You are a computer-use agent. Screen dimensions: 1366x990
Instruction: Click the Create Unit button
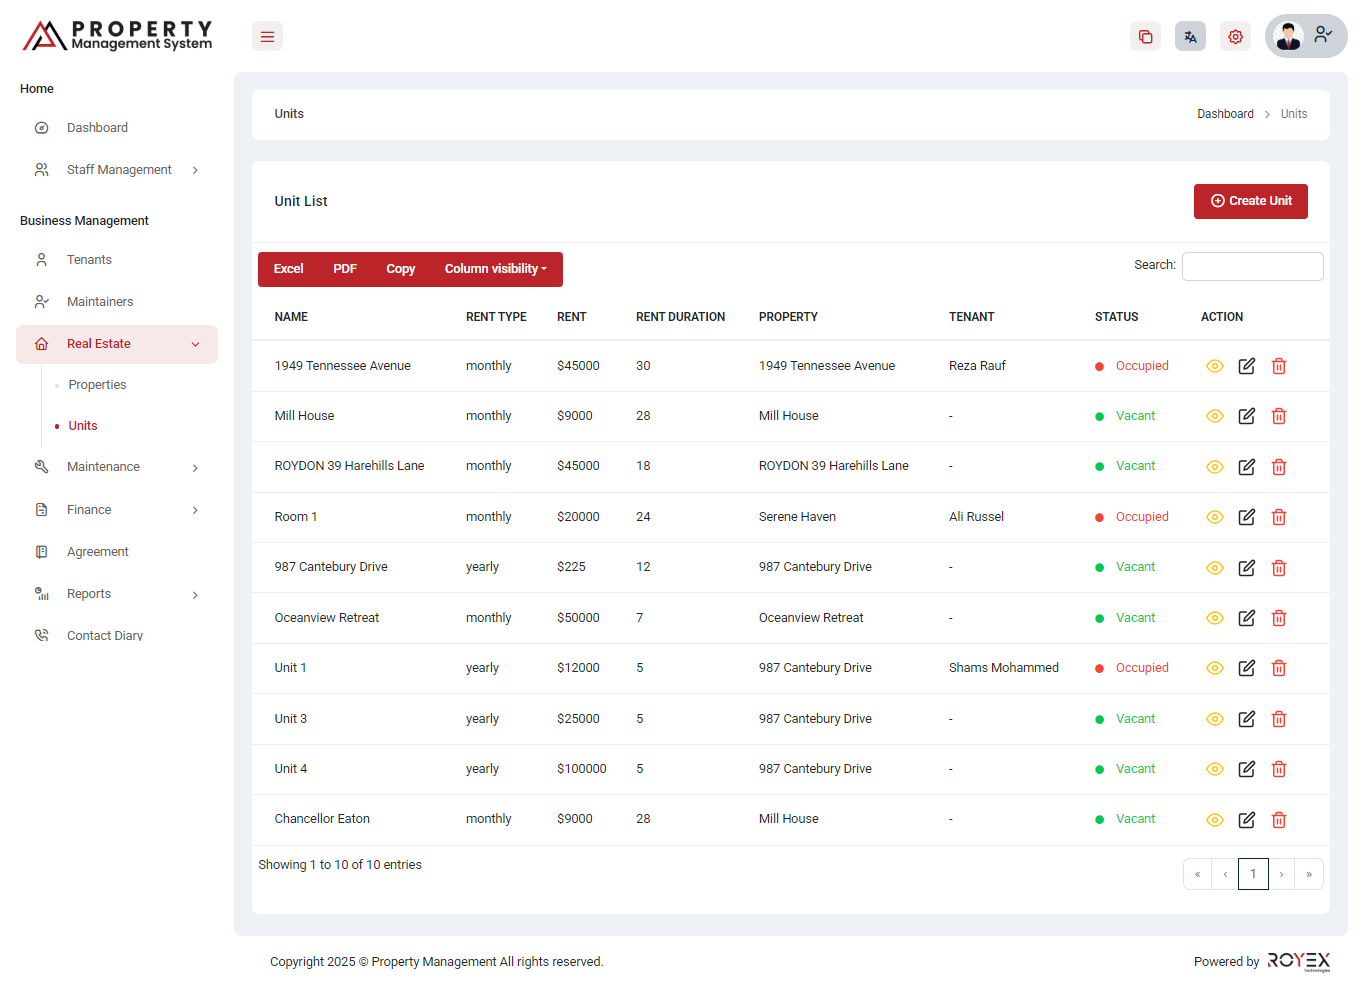coord(1250,201)
